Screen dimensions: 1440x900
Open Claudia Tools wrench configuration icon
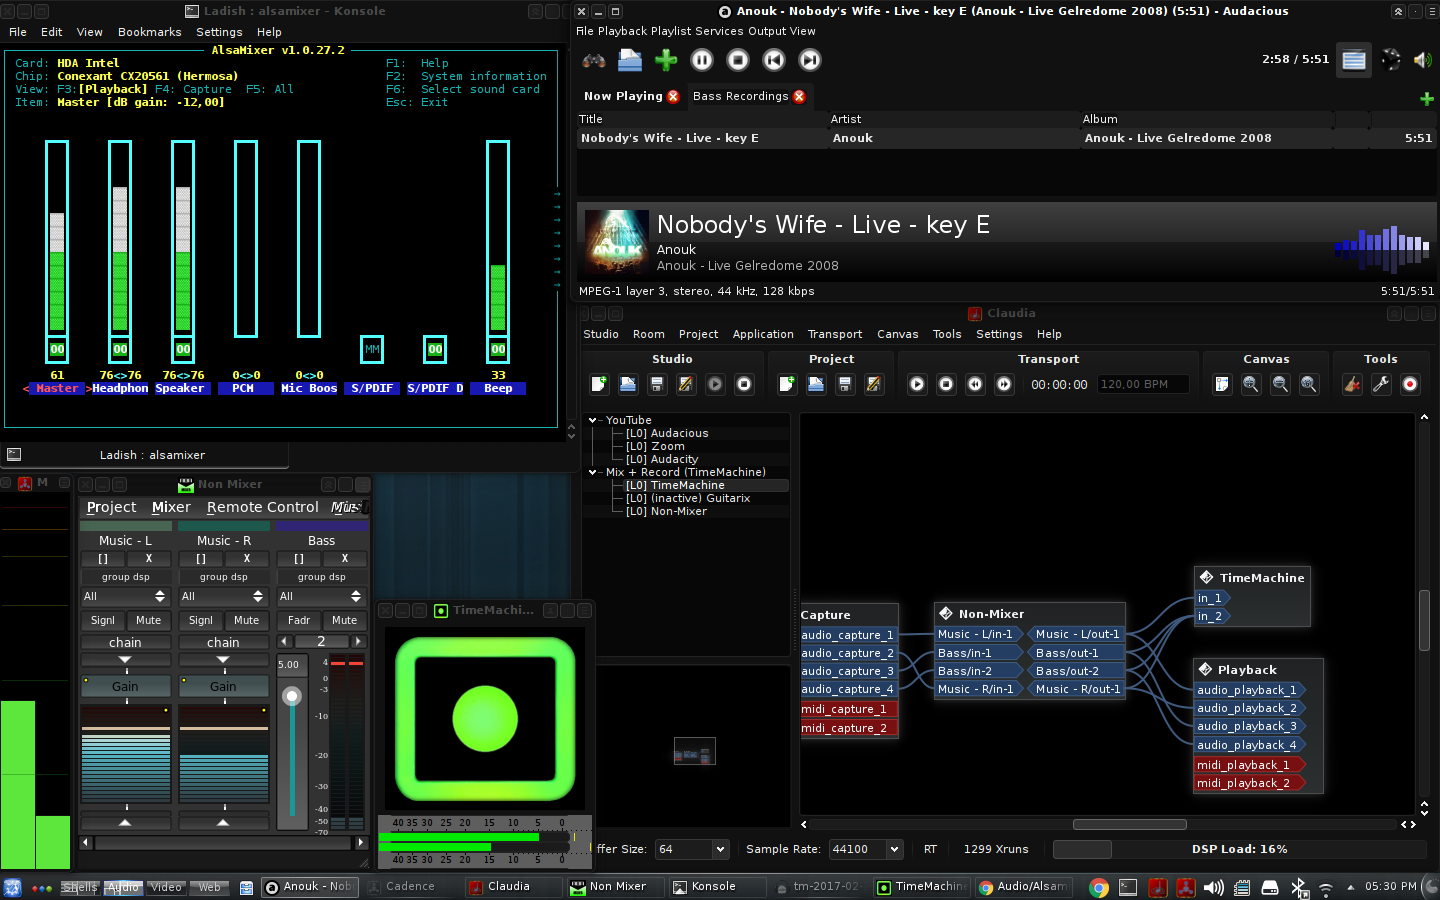click(x=1381, y=384)
